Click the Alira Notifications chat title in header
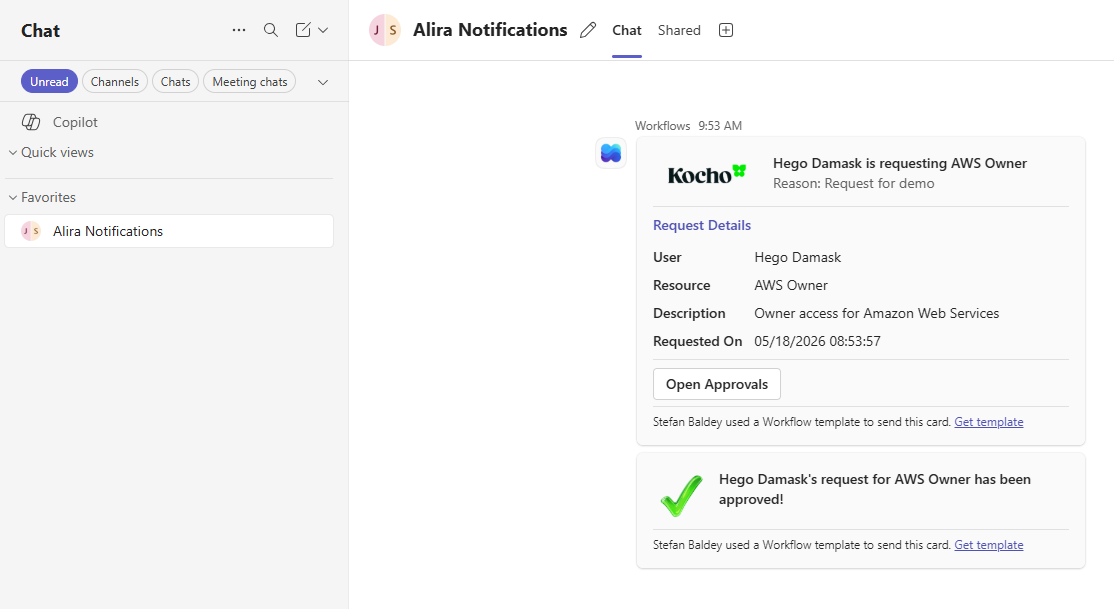 pos(490,30)
